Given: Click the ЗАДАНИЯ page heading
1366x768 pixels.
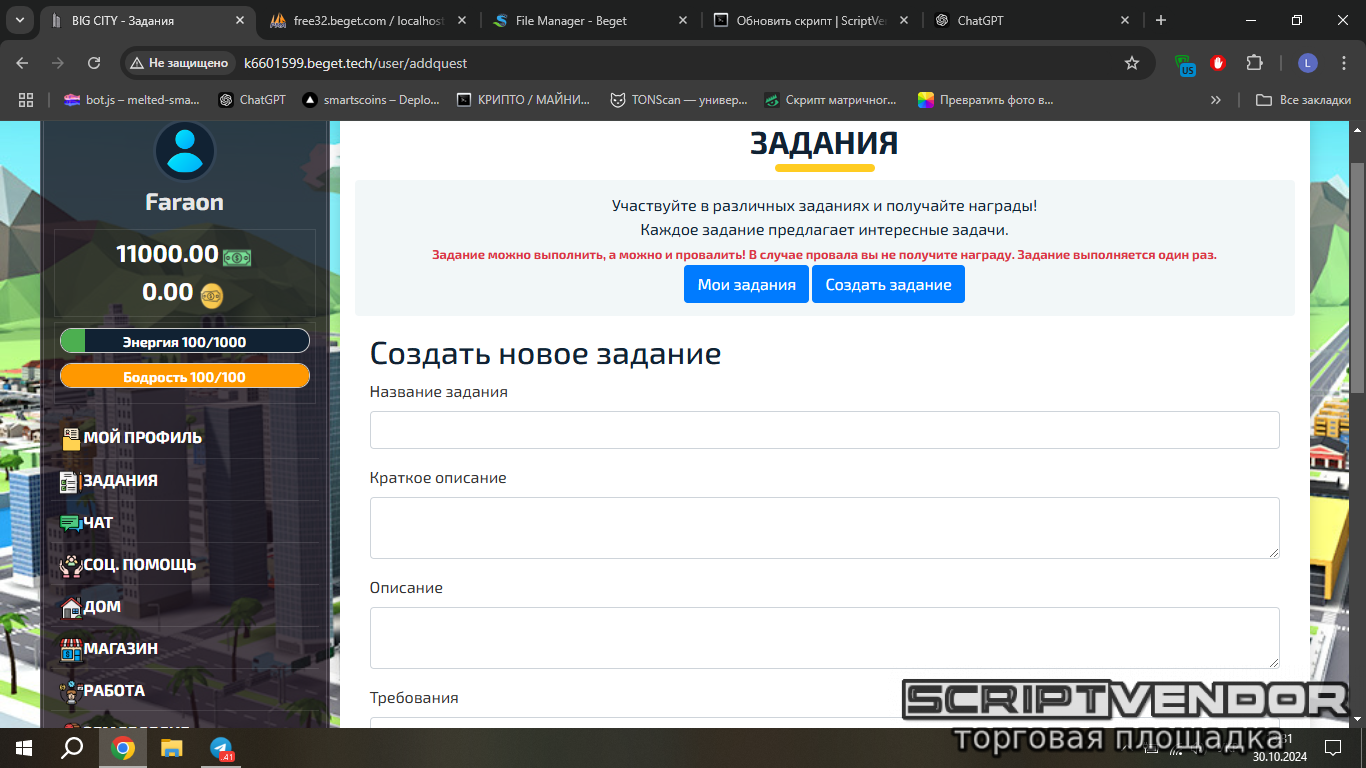Looking at the screenshot, I should pos(824,143).
